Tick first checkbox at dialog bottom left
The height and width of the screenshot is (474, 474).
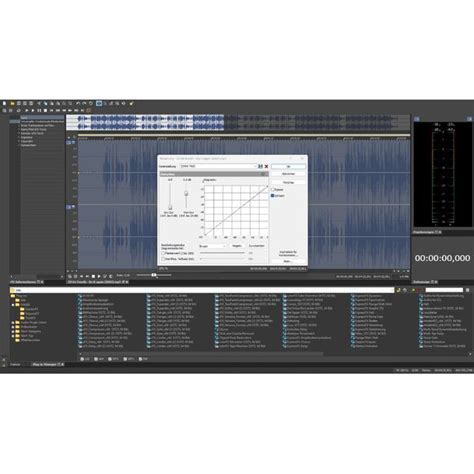[163, 253]
